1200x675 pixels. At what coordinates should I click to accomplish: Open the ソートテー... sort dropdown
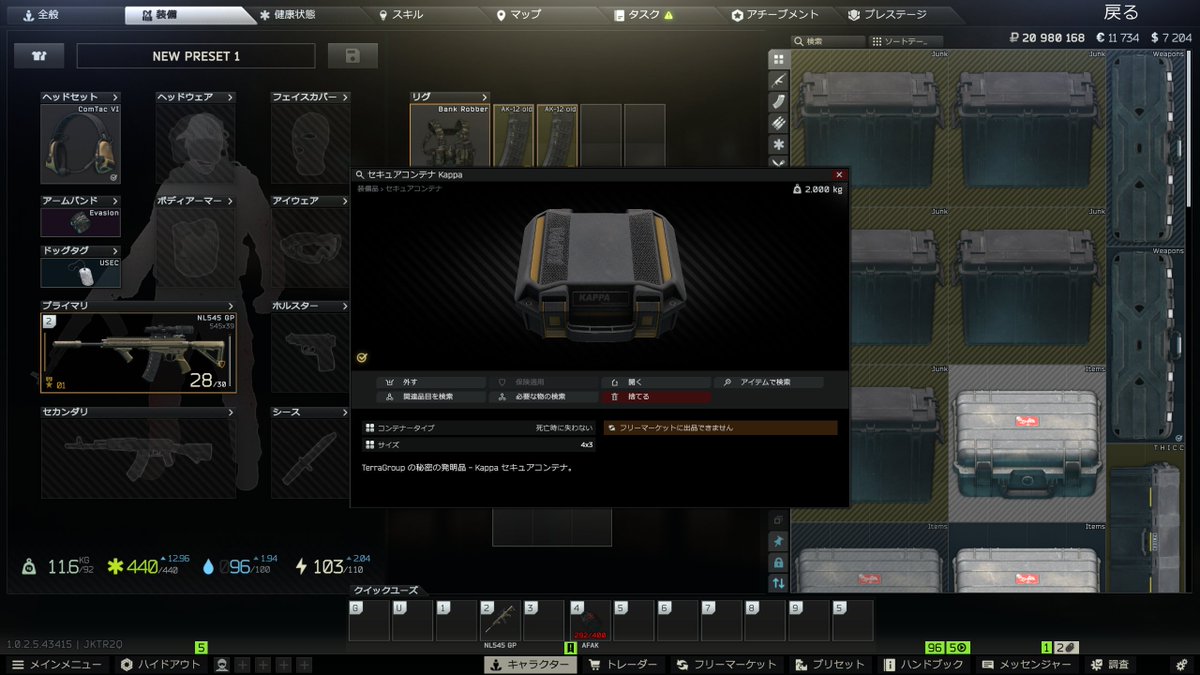click(907, 42)
